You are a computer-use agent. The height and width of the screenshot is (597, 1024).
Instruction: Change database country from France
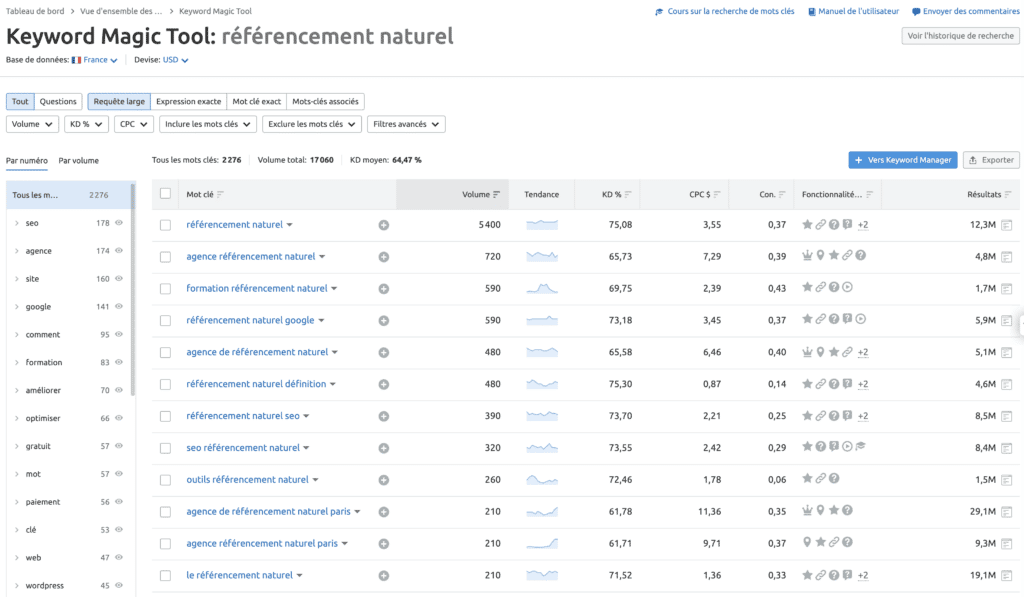(x=100, y=60)
